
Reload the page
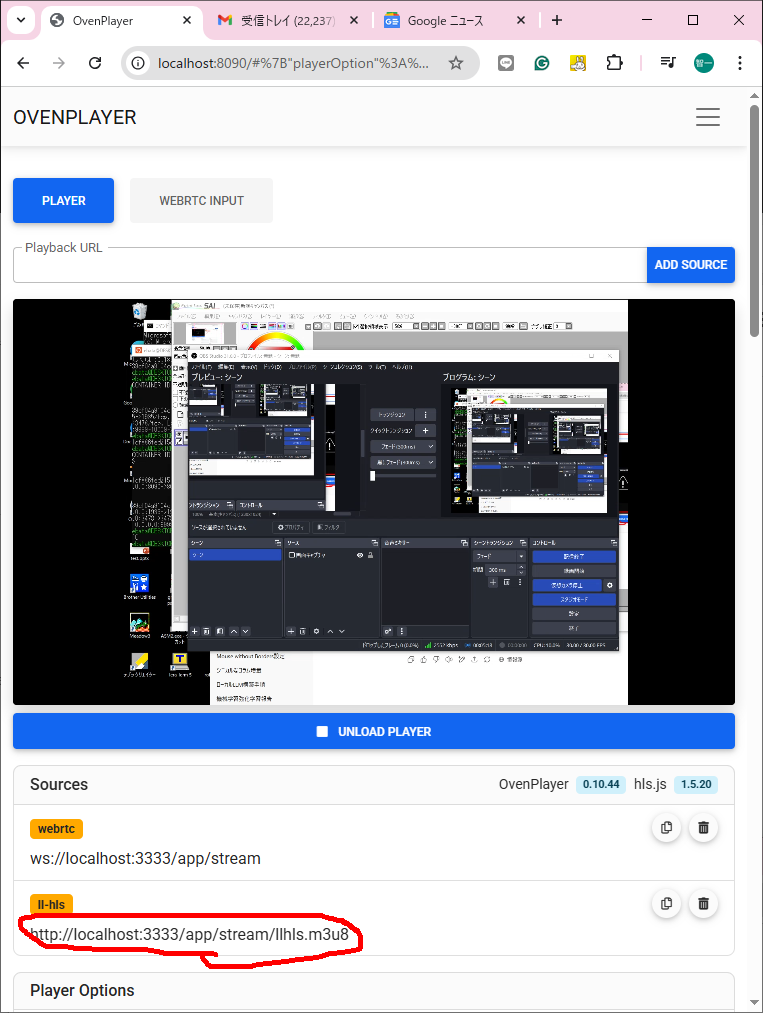point(95,63)
